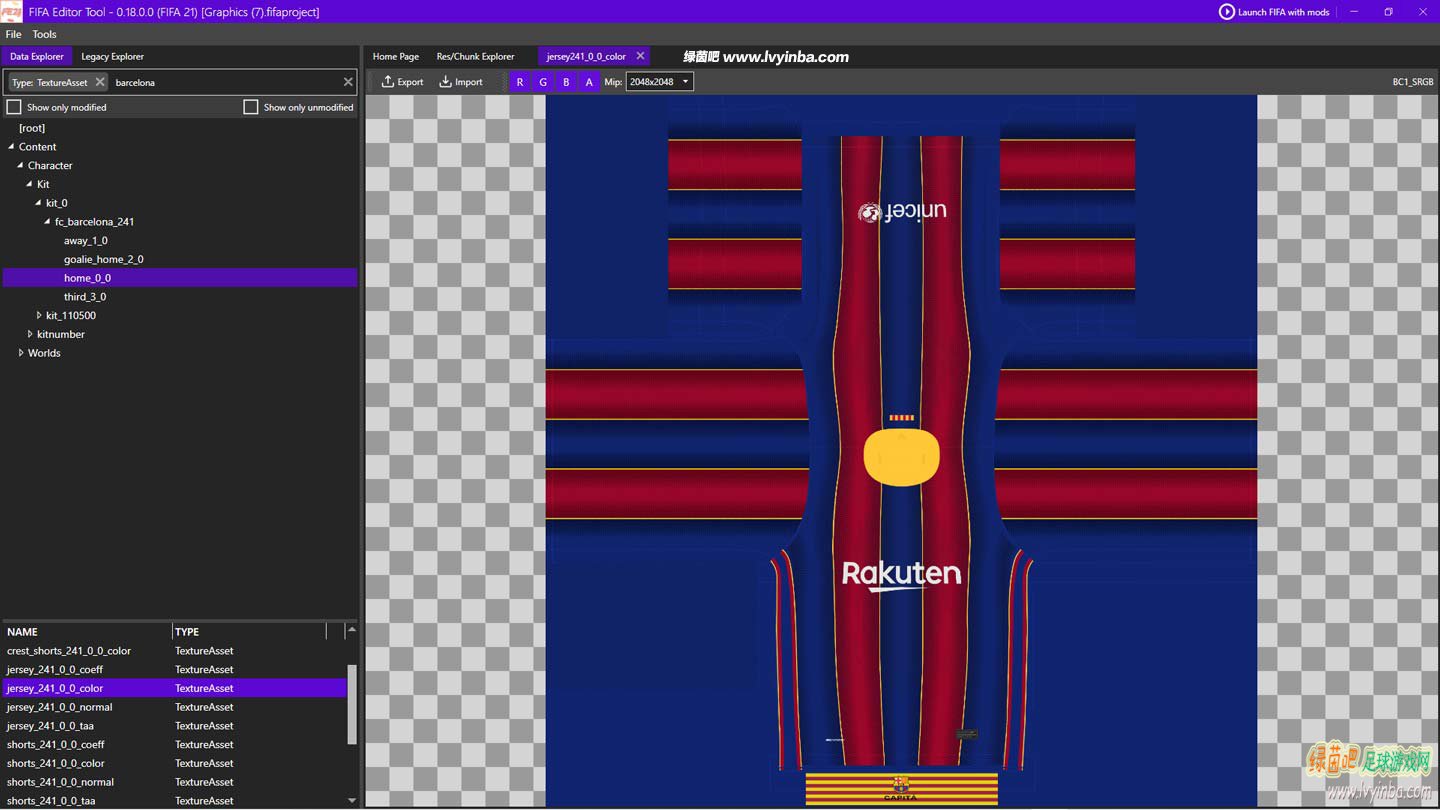1440x810 pixels.
Task: Collapse the Character tree node
Action: 21,166
